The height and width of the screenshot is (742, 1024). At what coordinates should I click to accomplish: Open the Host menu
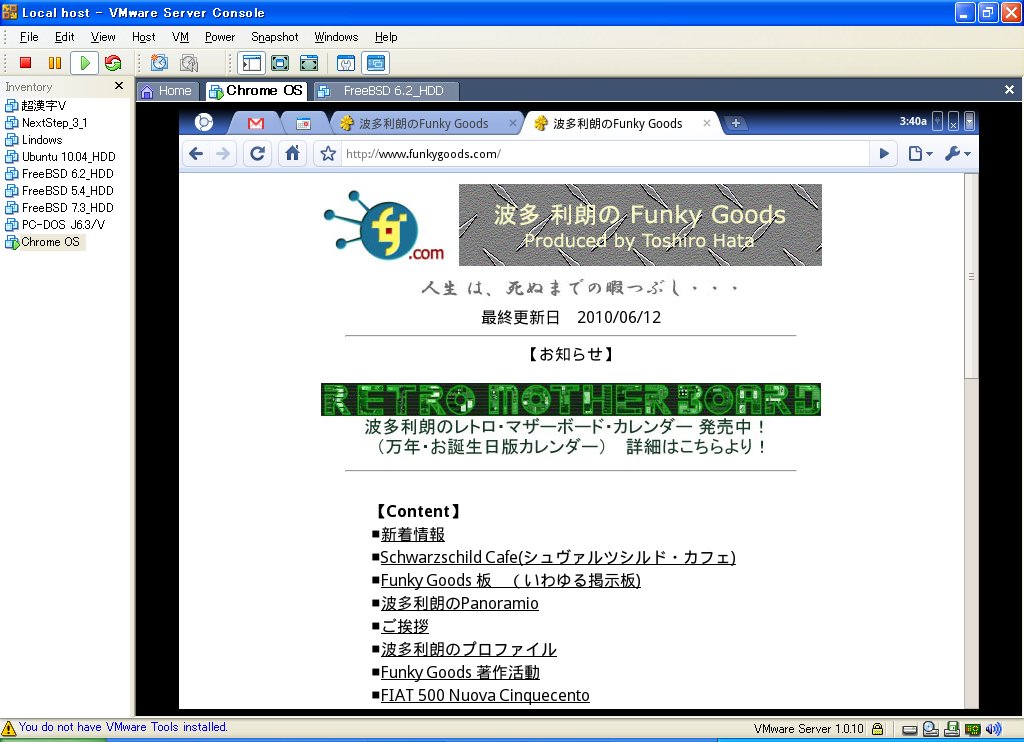point(143,37)
